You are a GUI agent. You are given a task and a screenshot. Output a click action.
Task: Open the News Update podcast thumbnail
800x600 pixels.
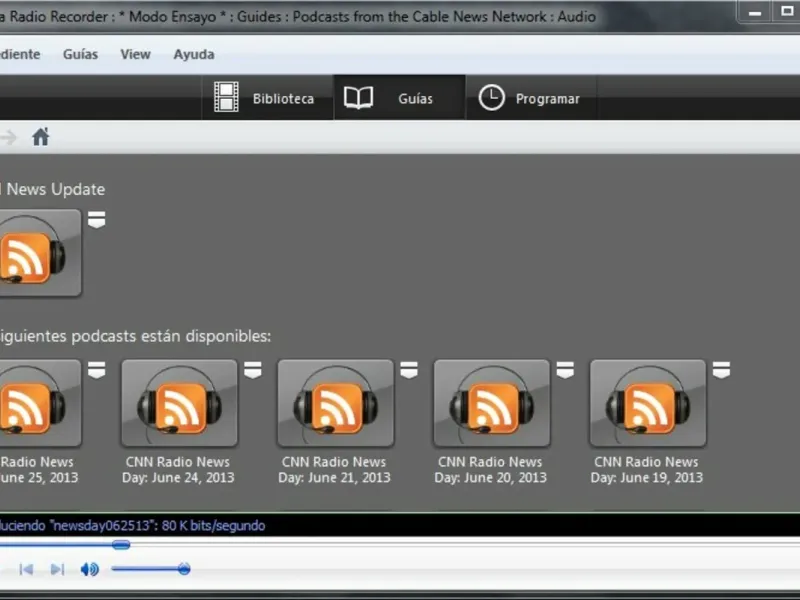click(40, 253)
